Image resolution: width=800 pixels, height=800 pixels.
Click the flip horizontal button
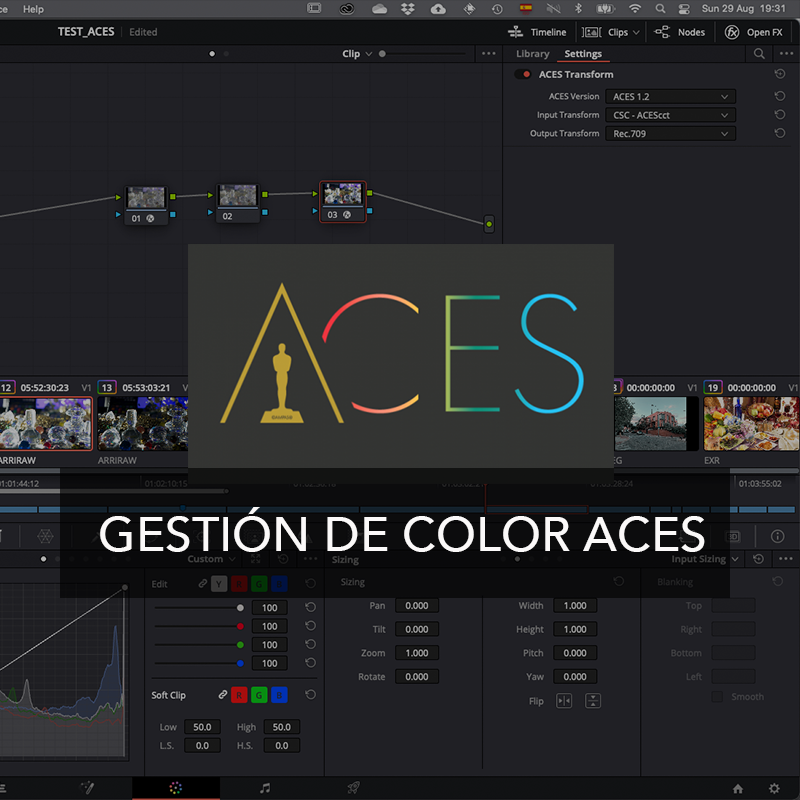coord(564,701)
